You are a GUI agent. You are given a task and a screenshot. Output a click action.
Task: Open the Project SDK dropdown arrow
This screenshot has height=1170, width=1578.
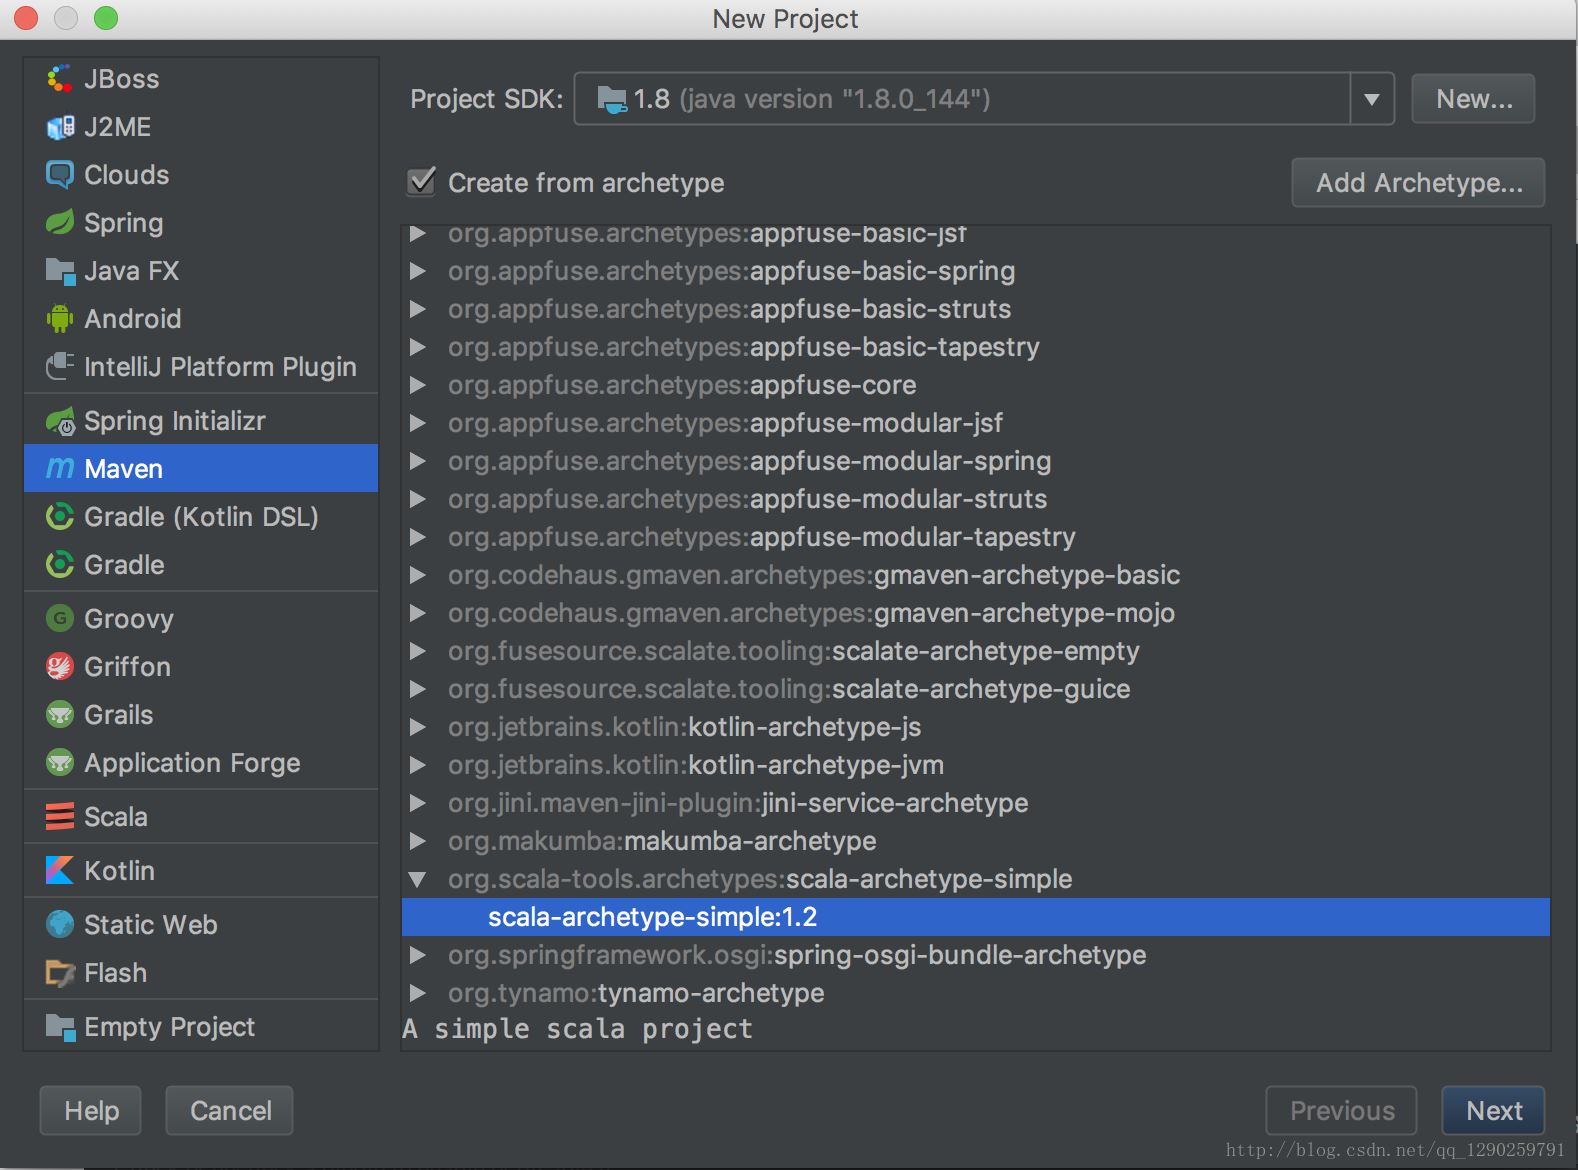[x=1372, y=99]
